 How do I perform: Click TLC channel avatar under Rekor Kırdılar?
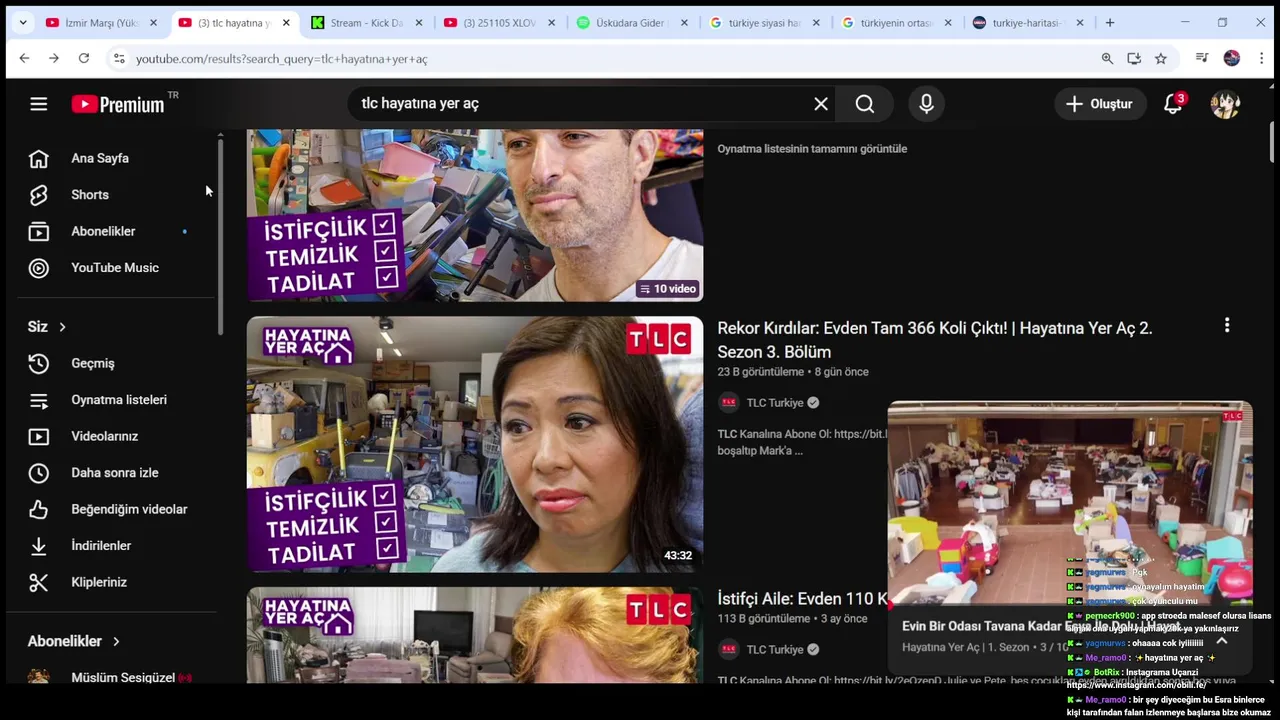729,403
